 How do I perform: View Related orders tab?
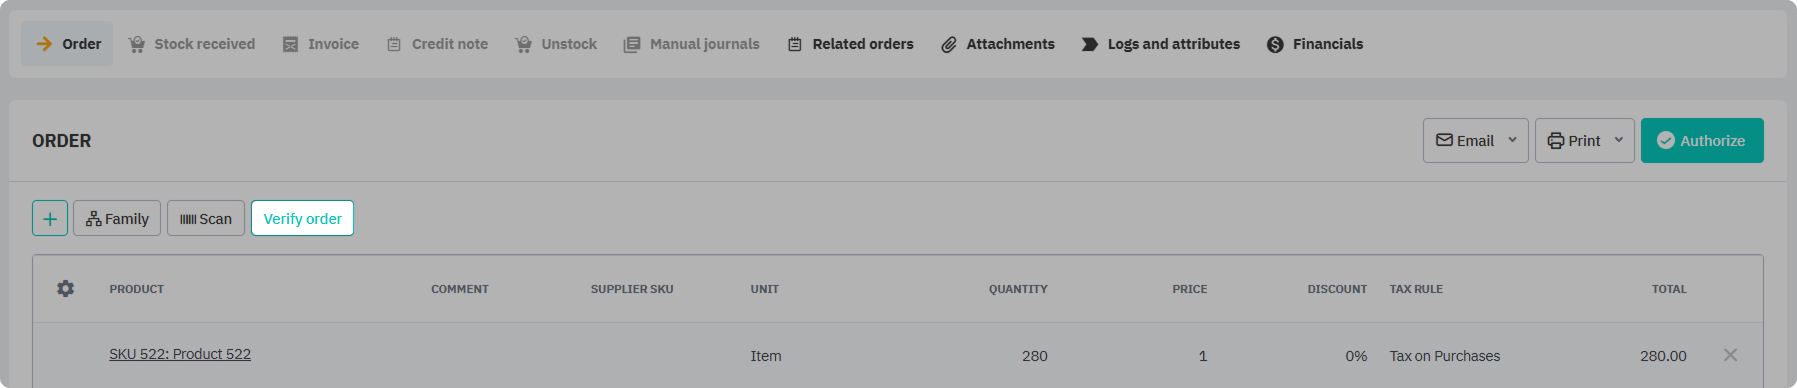[x=851, y=44]
